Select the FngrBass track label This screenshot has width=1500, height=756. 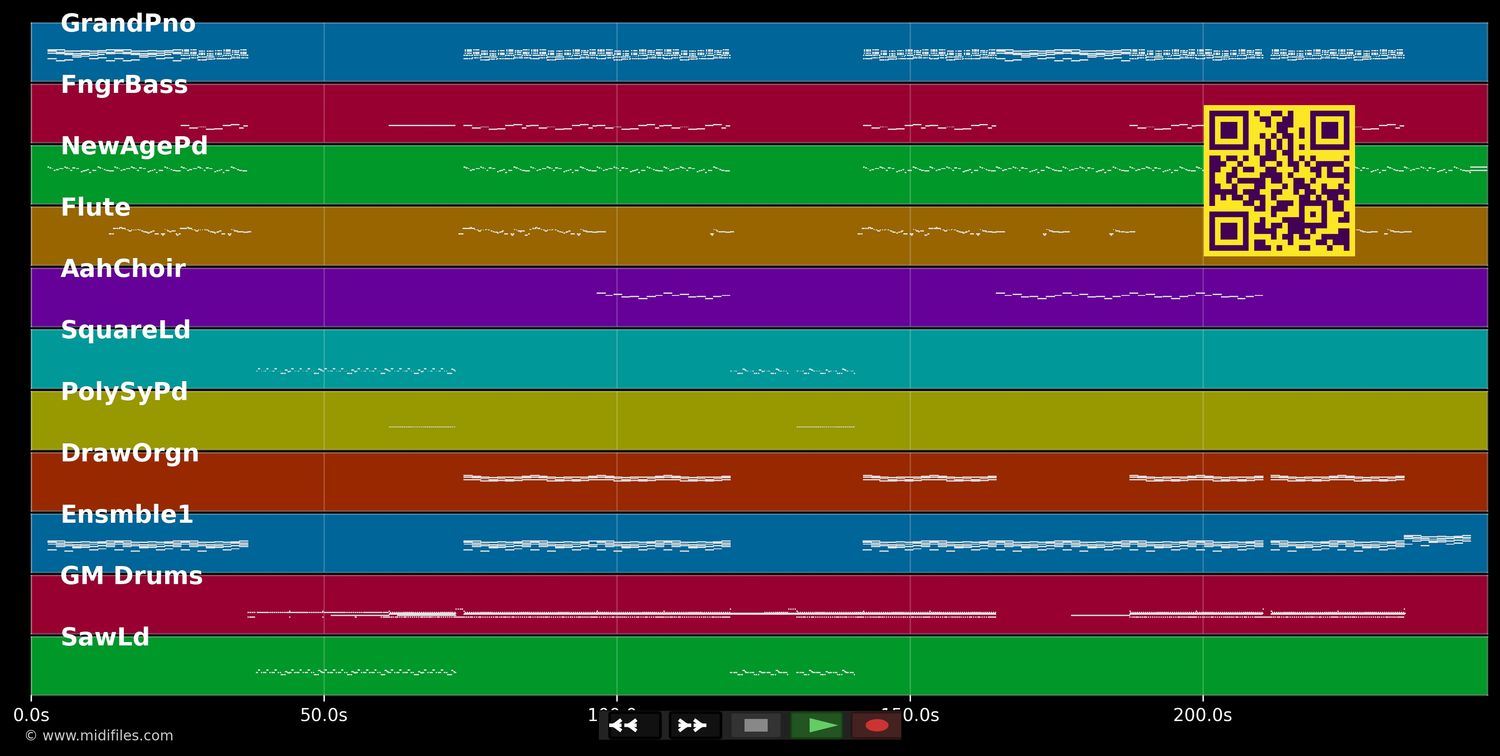(124, 85)
